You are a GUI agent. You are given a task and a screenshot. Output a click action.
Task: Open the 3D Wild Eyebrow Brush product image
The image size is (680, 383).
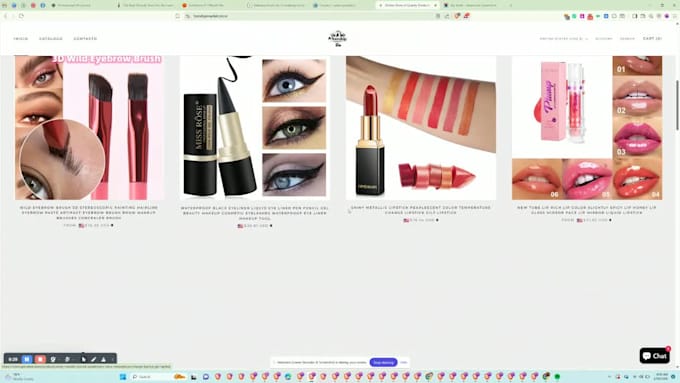(x=89, y=128)
